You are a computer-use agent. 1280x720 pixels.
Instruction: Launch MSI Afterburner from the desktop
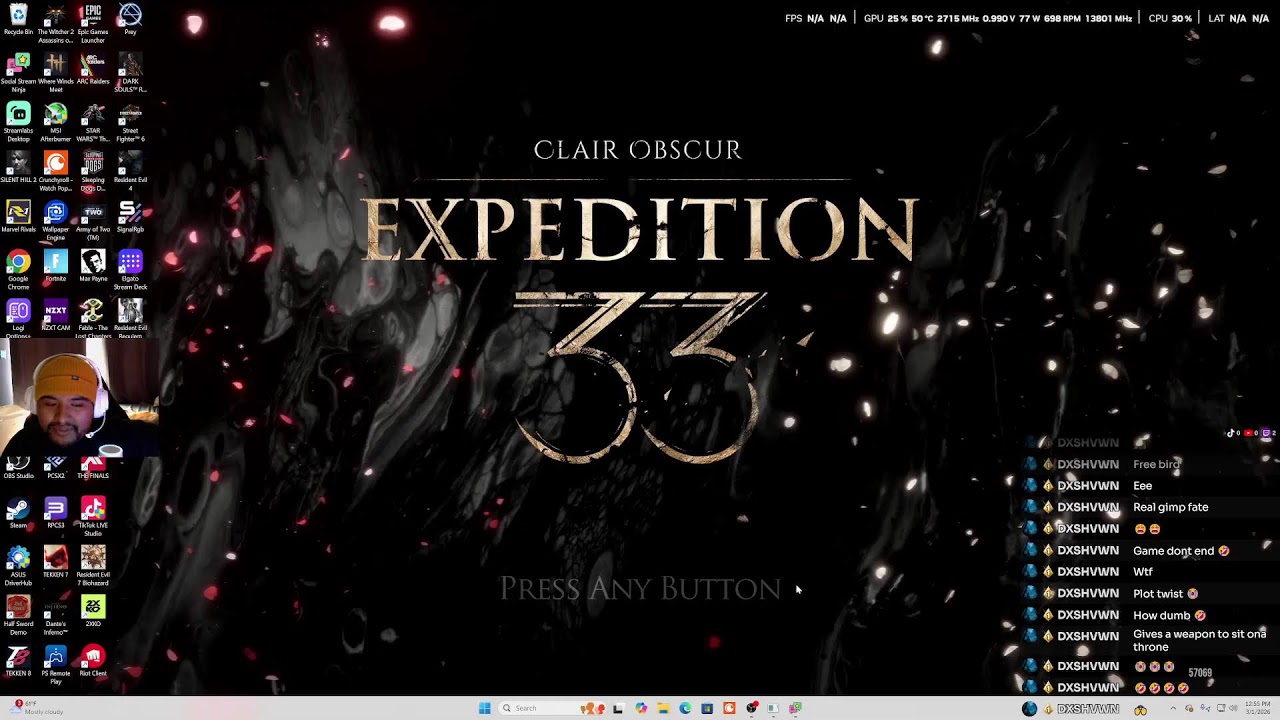tap(55, 122)
